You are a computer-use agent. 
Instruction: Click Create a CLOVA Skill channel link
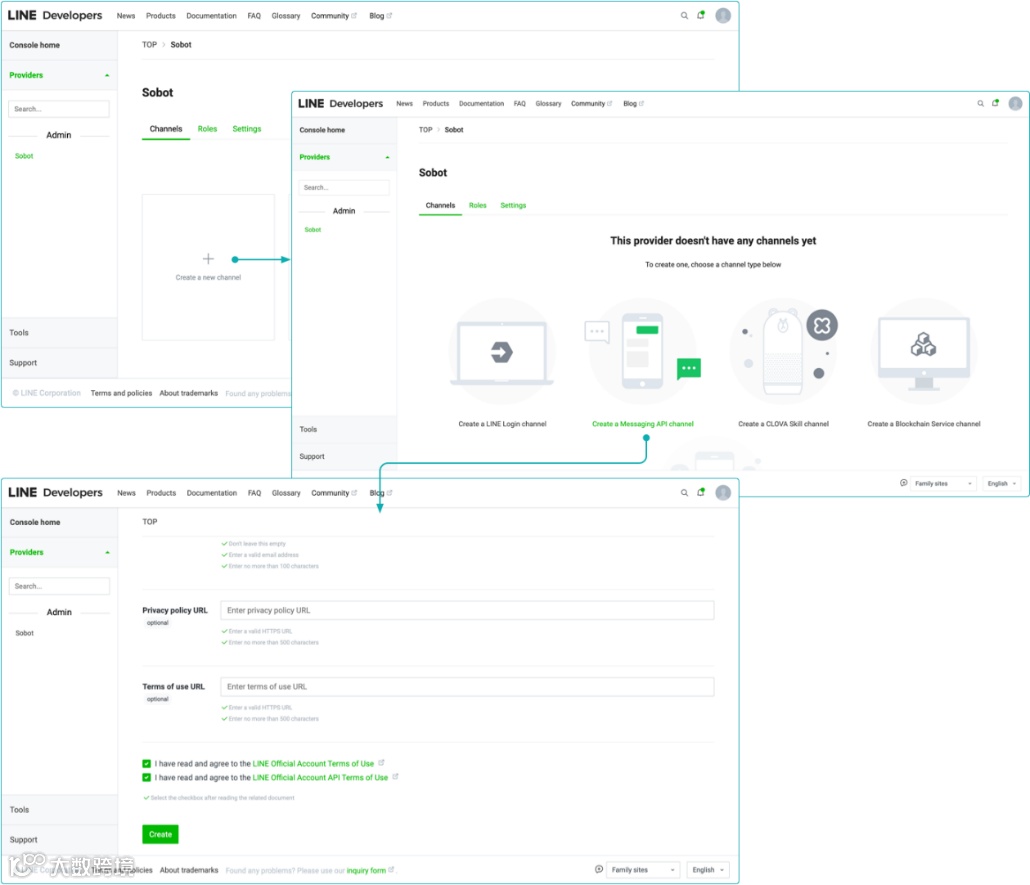pos(783,424)
